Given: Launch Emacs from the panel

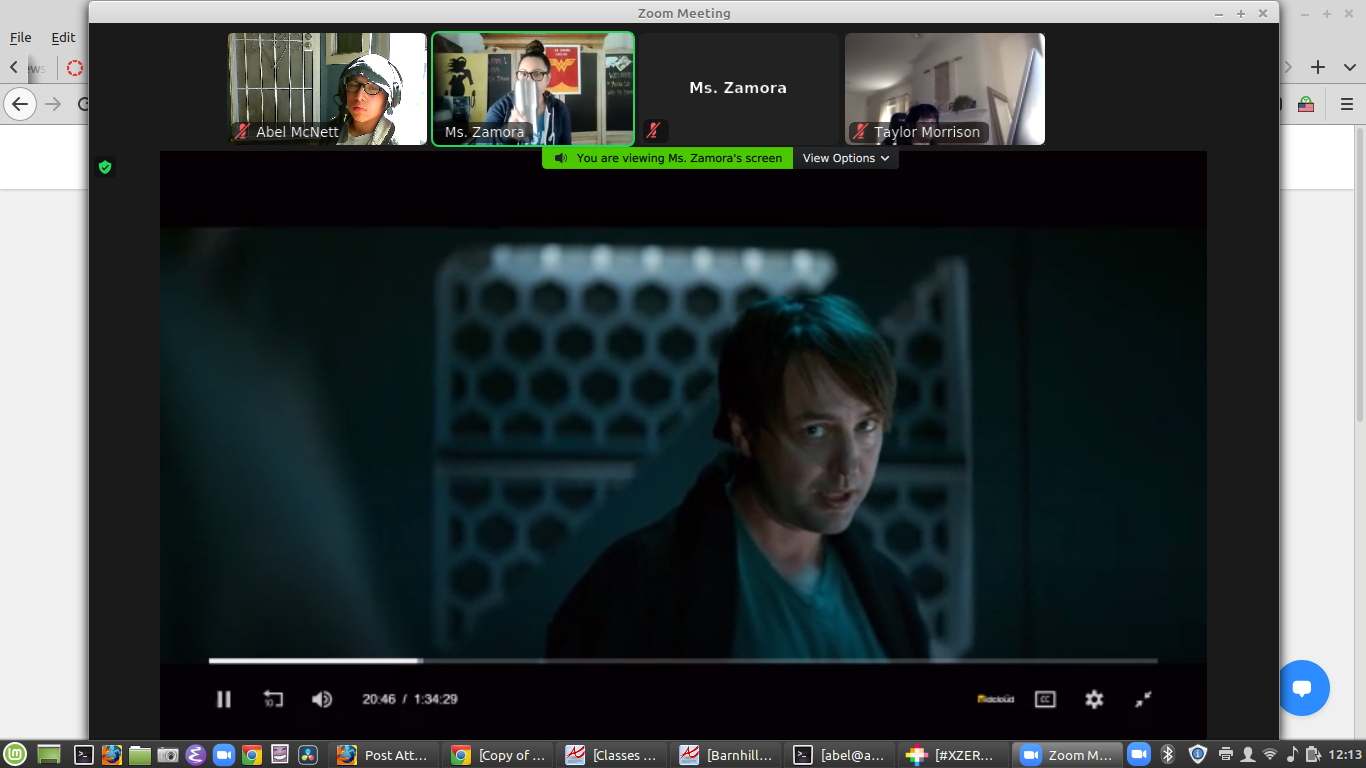Looking at the screenshot, I should click(x=196, y=755).
